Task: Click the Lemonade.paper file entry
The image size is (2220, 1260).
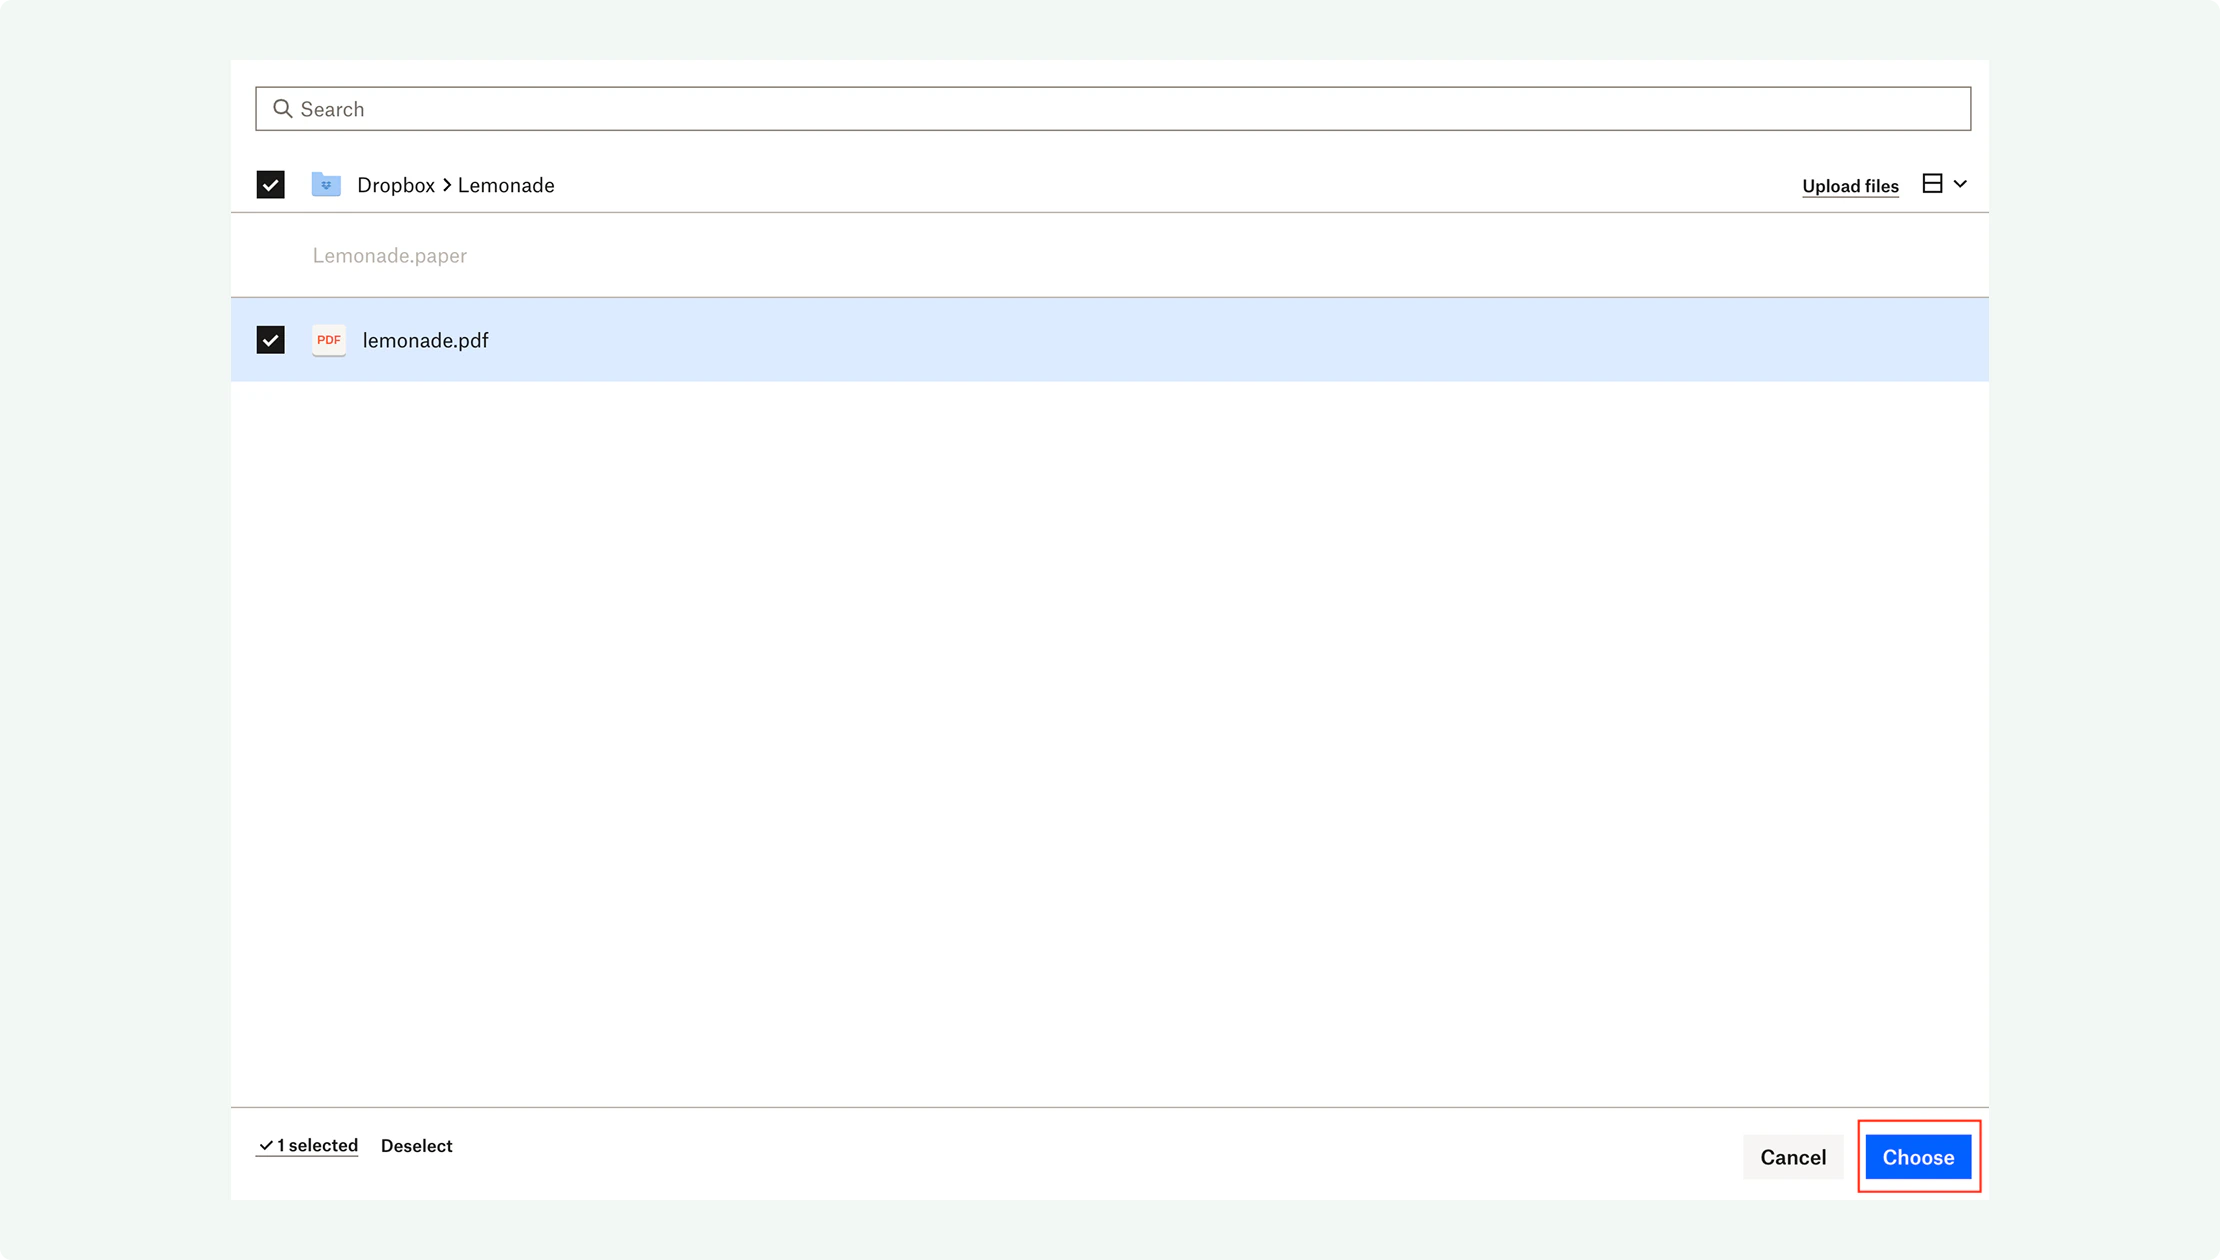Action: (x=389, y=256)
